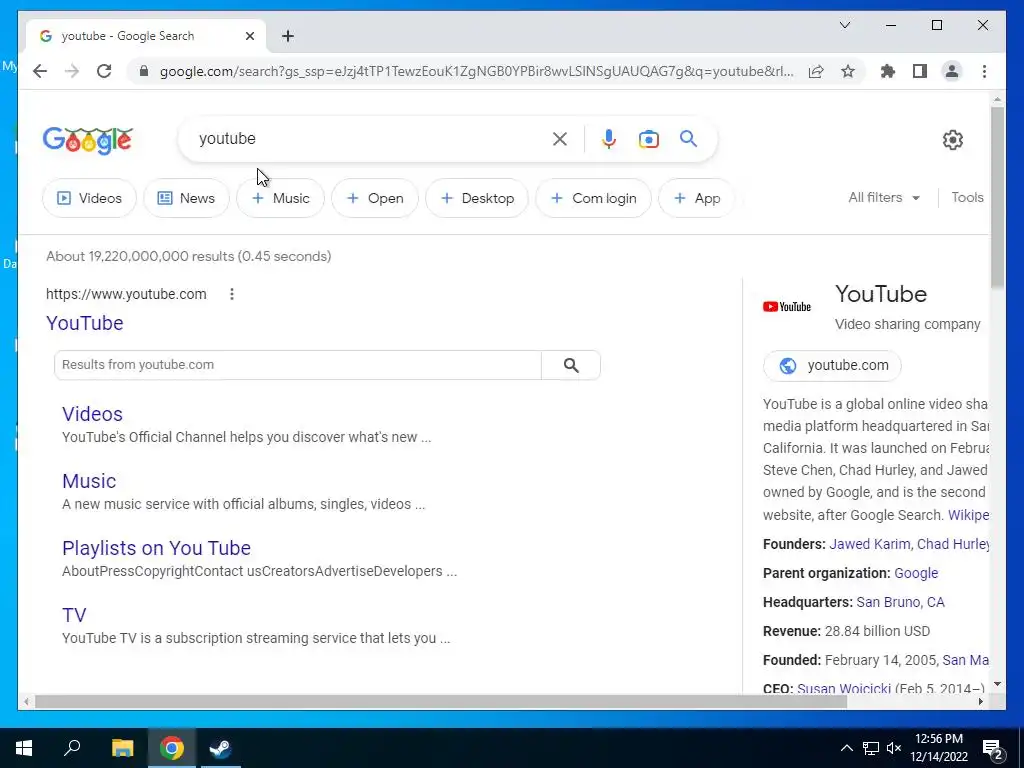The width and height of the screenshot is (1024, 768).
Task: Click the scroll-down arrow of vertical scrollbar
Action: [x=997, y=684]
